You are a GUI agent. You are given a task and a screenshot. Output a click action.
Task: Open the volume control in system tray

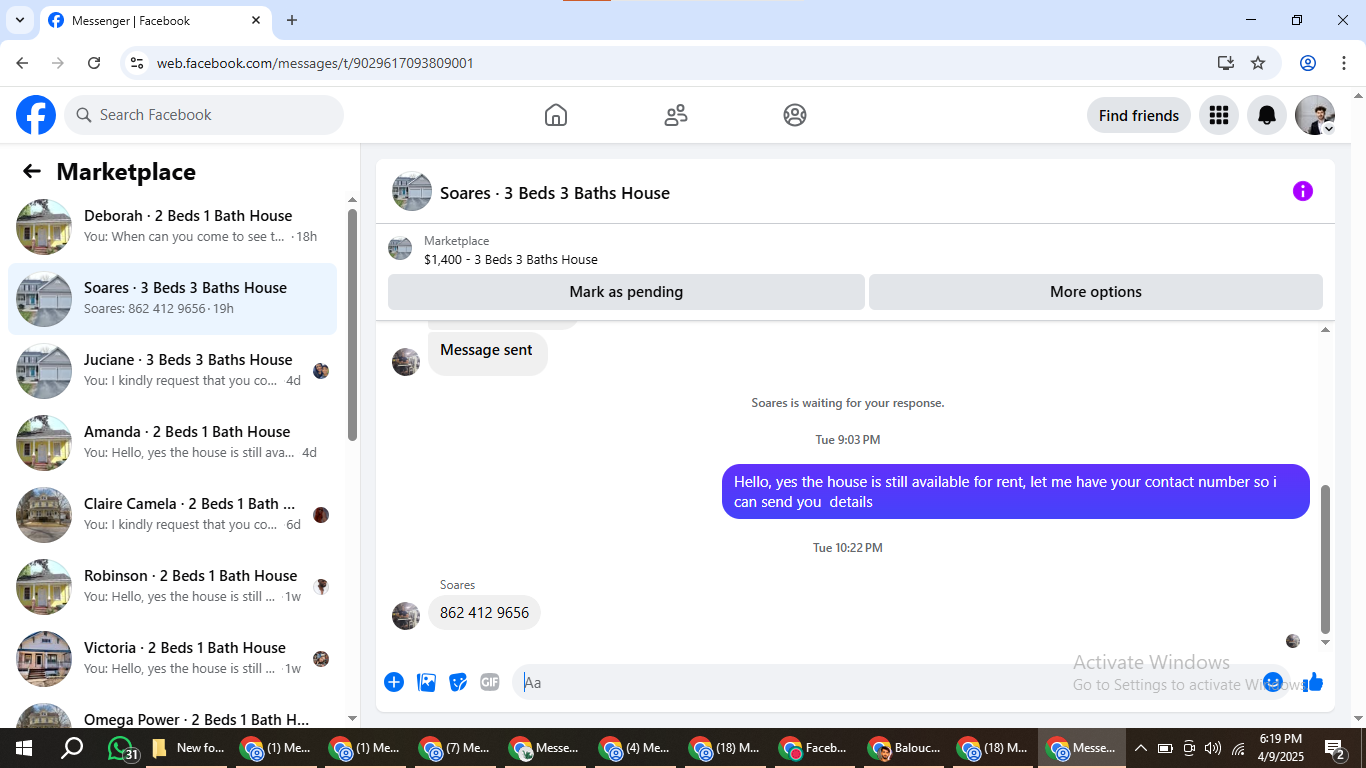click(1213, 748)
